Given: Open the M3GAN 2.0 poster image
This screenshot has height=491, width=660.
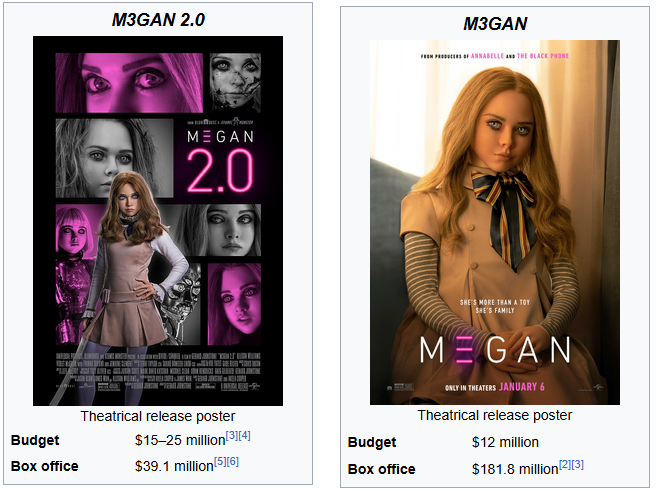Looking at the screenshot, I should (158, 221).
